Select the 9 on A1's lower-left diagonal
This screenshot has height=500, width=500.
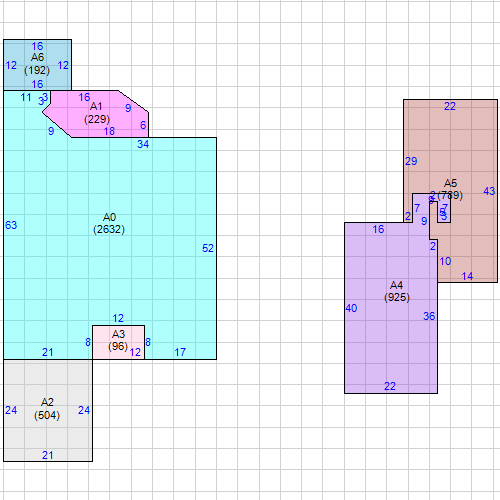51,131
